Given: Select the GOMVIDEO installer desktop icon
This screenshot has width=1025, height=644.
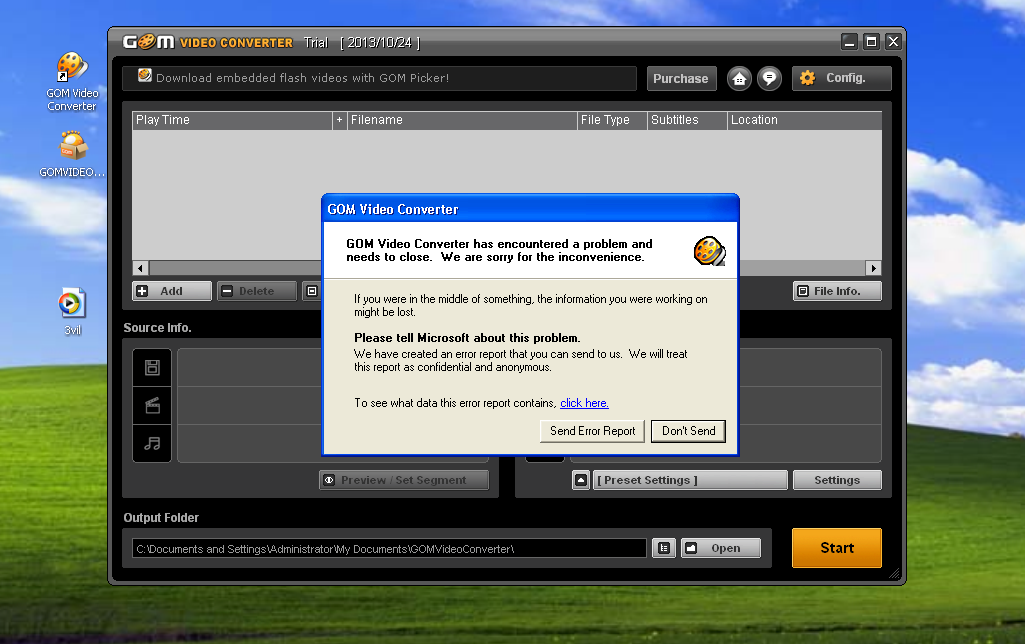Looking at the screenshot, I should point(72,154).
